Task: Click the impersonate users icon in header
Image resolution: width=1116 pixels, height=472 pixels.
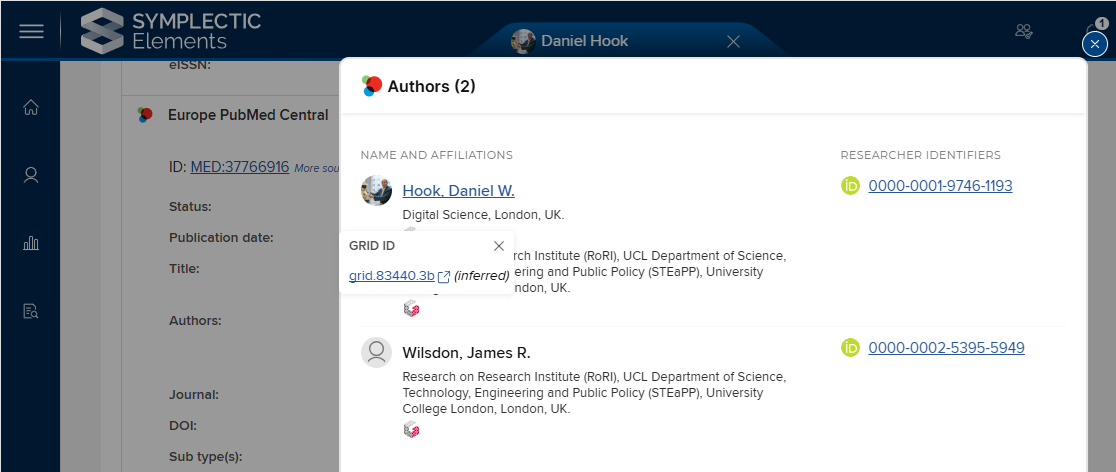Action: [1023, 31]
